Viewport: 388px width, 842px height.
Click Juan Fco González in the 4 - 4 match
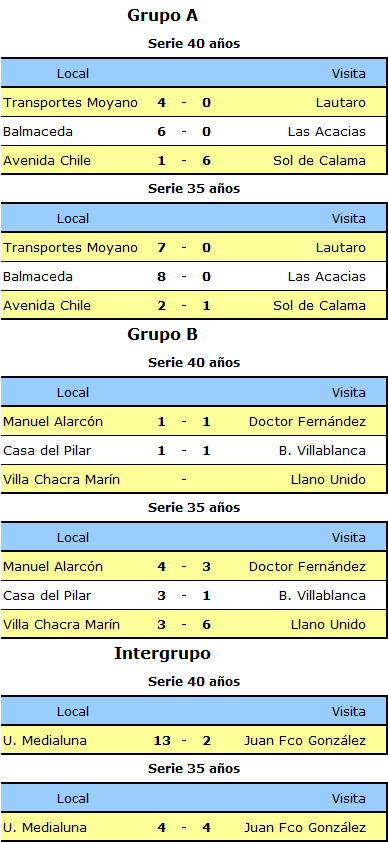click(305, 828)
